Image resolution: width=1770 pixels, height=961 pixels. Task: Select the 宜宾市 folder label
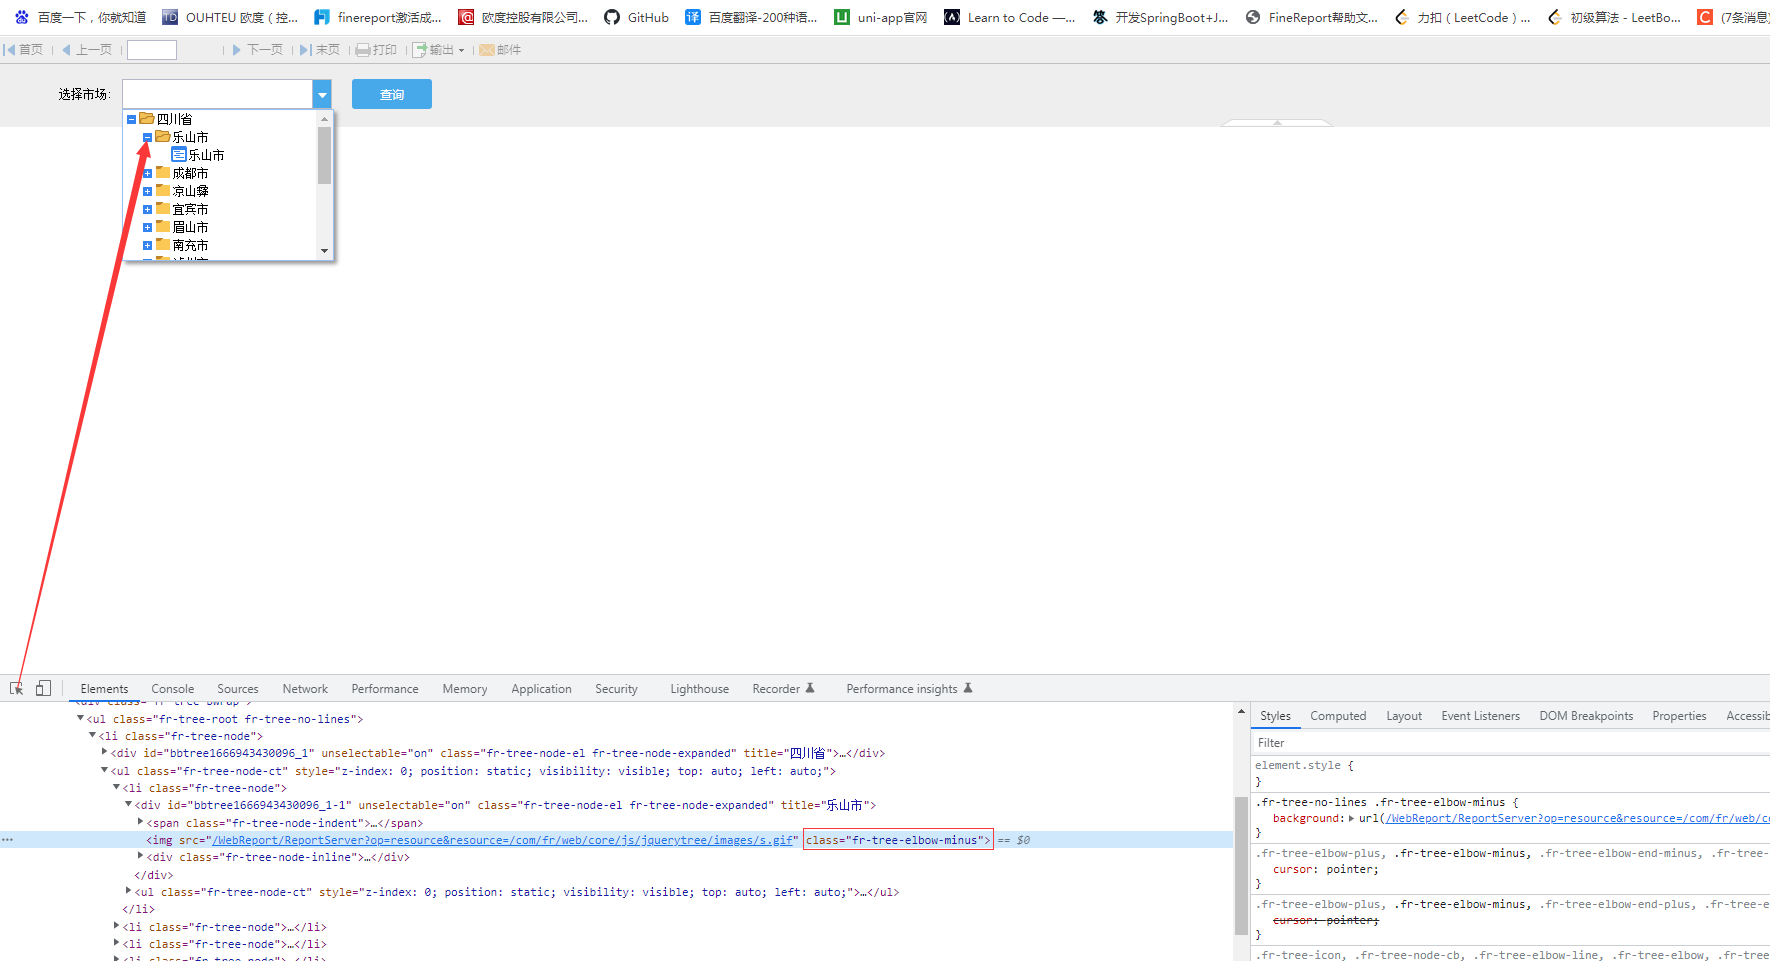tap(190, 209)
